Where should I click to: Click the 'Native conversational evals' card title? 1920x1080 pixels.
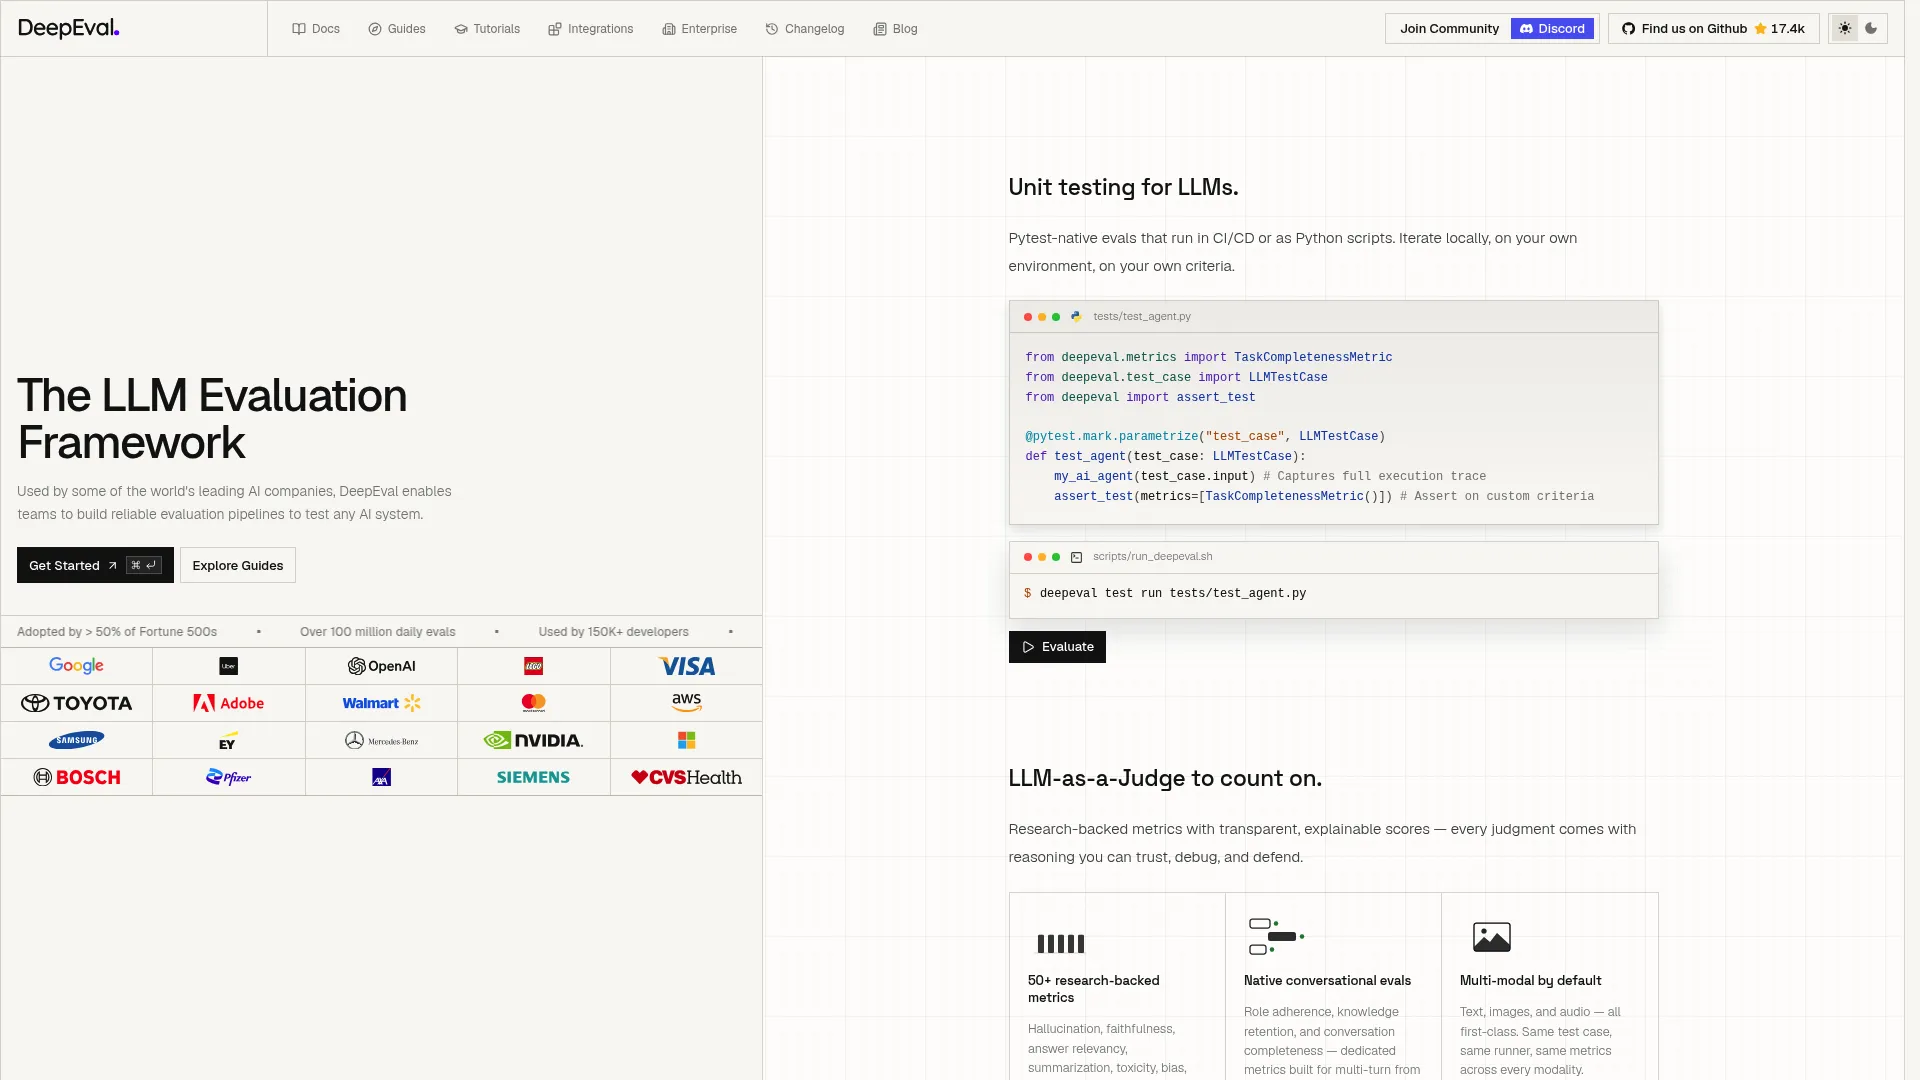click(1327, 981)
